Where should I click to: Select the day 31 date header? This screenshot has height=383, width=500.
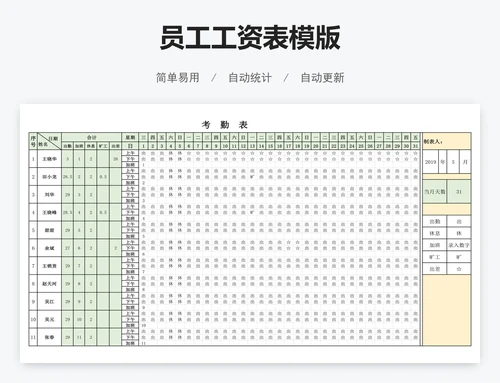tap(415, 146)
